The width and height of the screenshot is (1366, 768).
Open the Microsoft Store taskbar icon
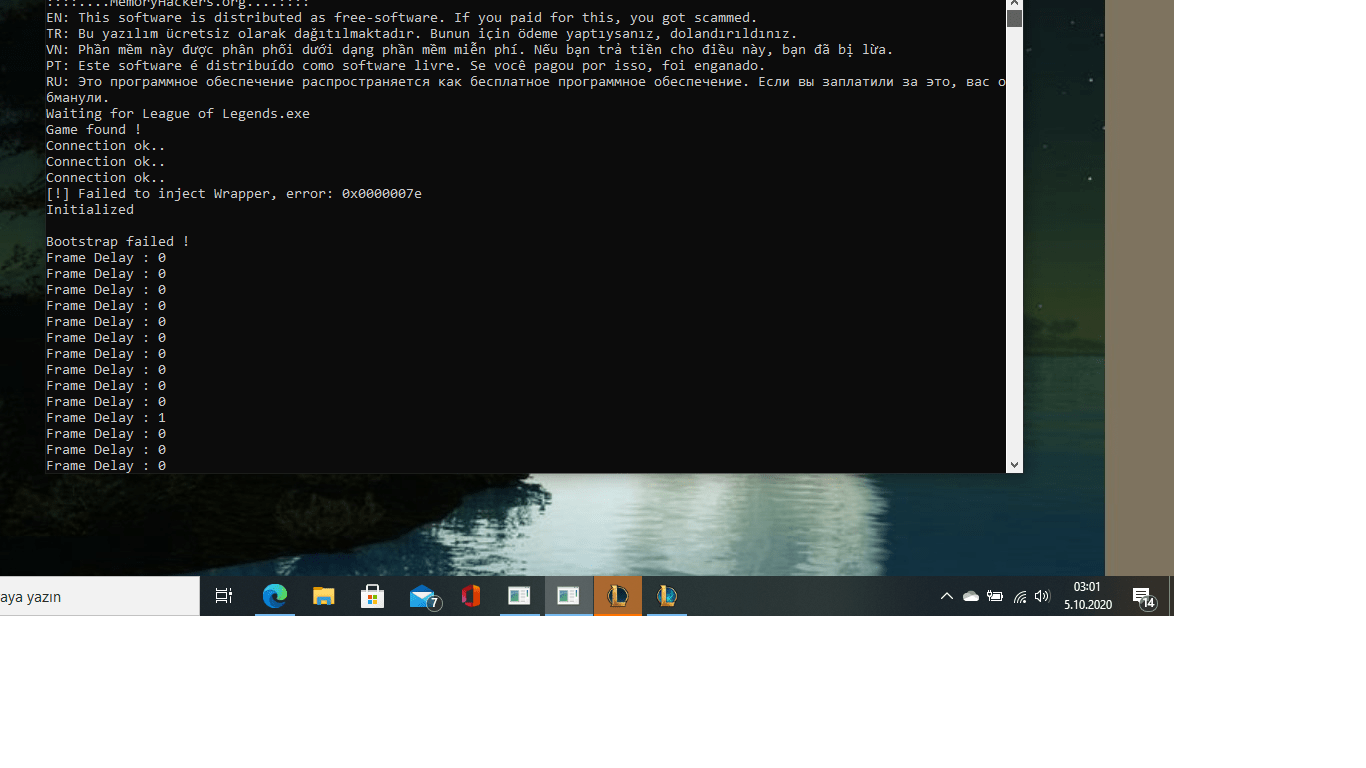pyautogui.click(x=373, y=596)
